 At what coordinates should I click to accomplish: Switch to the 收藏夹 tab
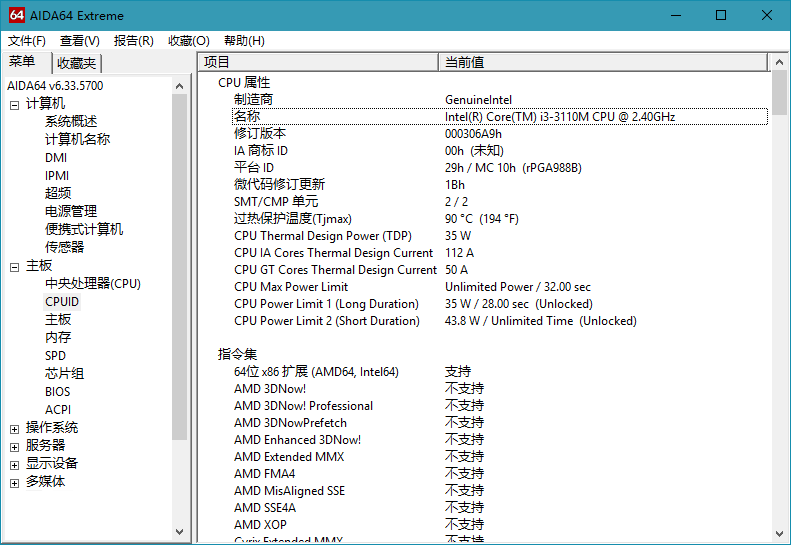coord(77,63)
